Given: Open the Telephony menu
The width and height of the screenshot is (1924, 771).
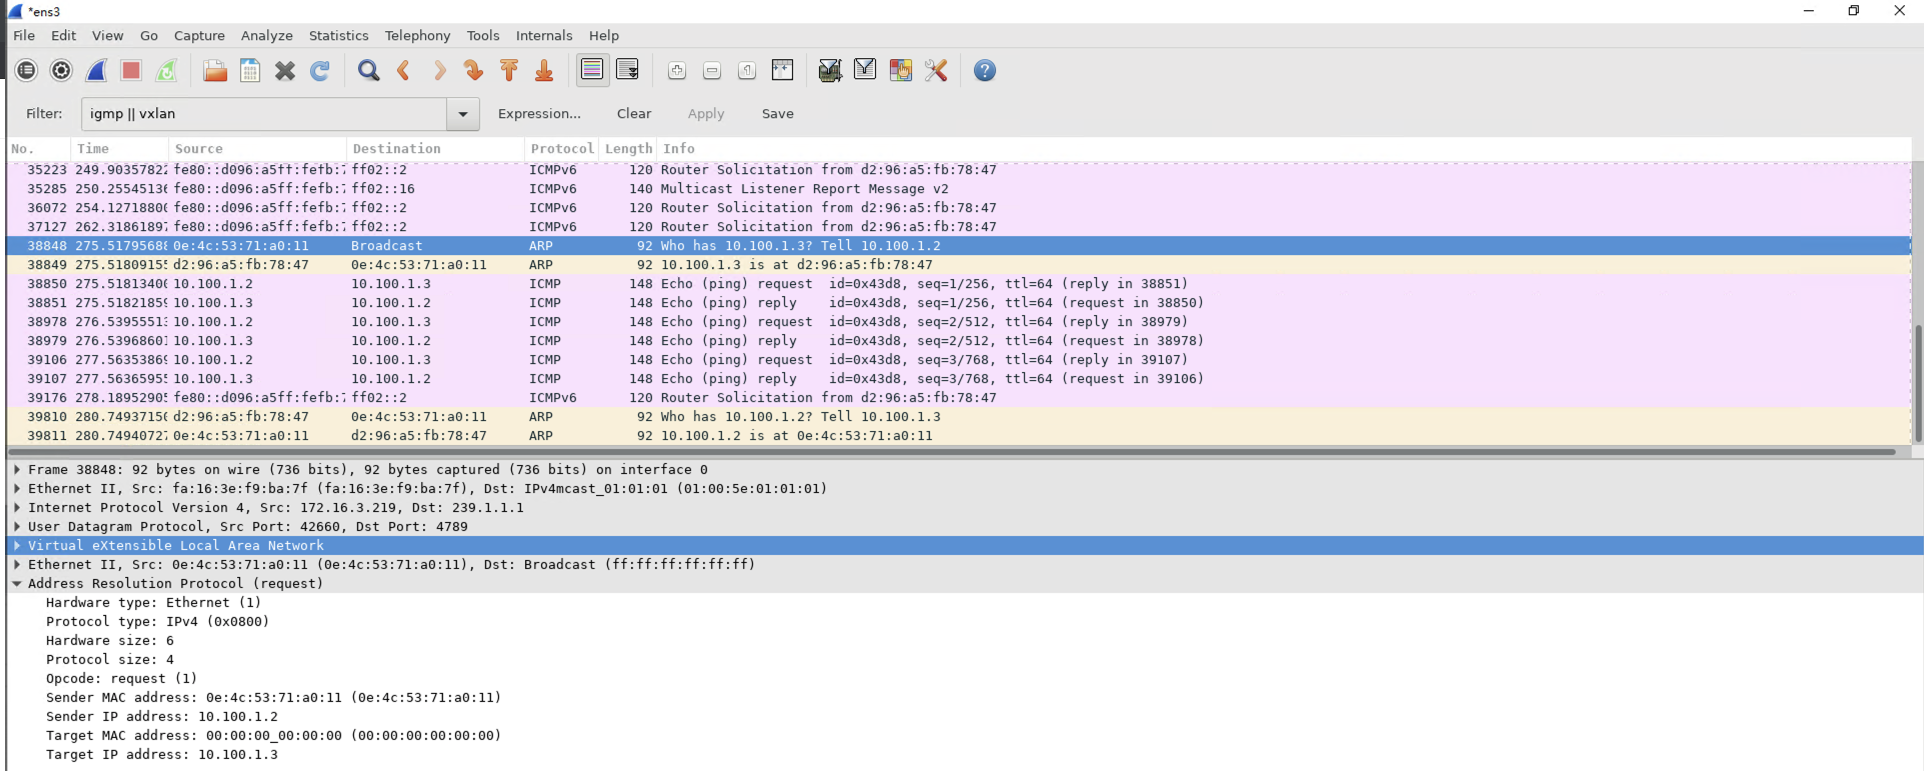Looking at the screenshot, I should [x=417, y=35].
